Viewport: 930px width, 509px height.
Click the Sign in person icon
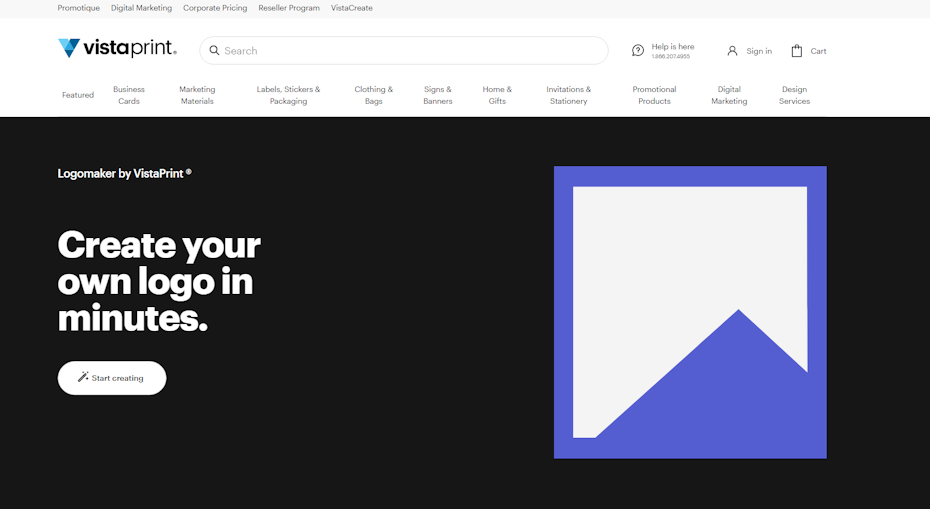click(x=732, y=51)
